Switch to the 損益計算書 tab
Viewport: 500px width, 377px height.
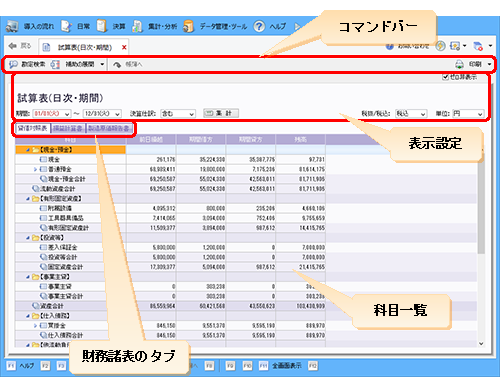click(x=68, y=128)
